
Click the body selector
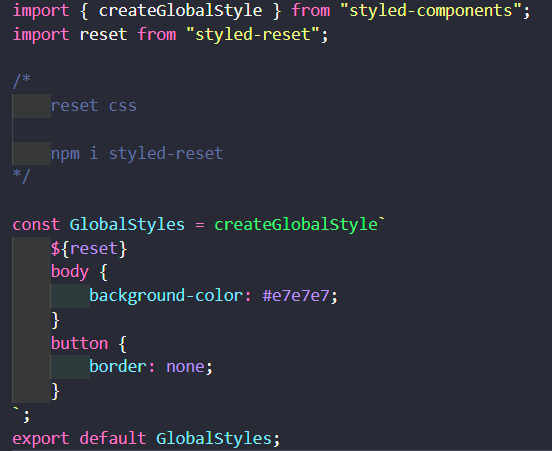[x=70, y=272]
